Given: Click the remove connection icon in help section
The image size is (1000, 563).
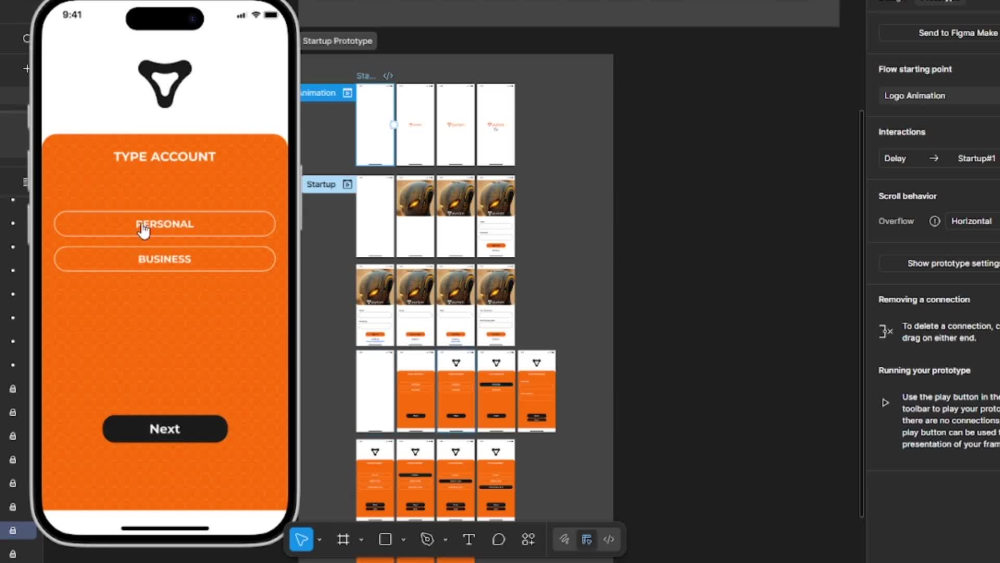Looking at the screenshot, I should (886, 332).
